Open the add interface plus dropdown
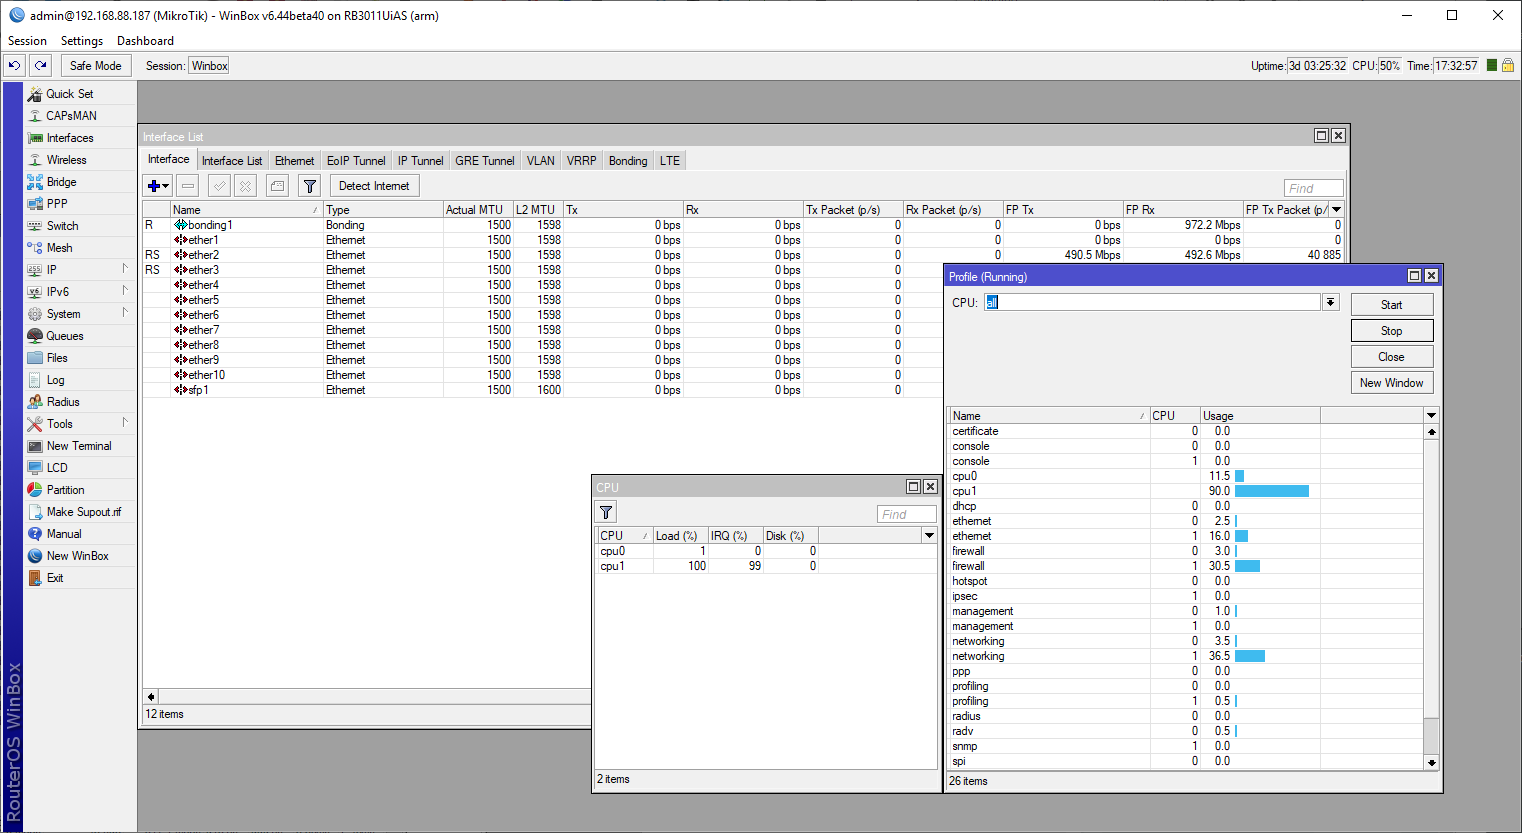This screenshot has height=833, width=1522. click(x=158, y=186)
